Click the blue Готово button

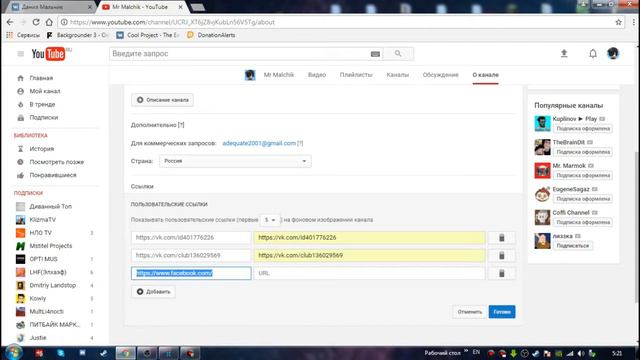point(502,312)
